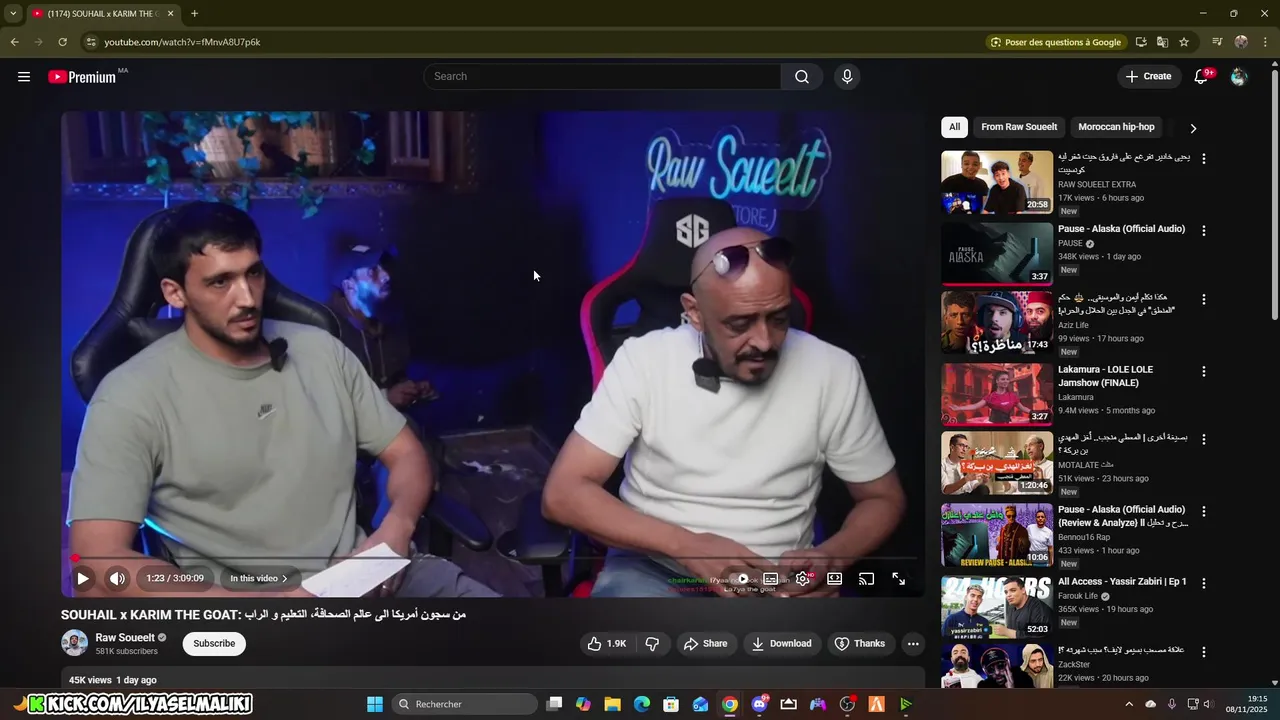Dislike the video

[x=652, y=644]
